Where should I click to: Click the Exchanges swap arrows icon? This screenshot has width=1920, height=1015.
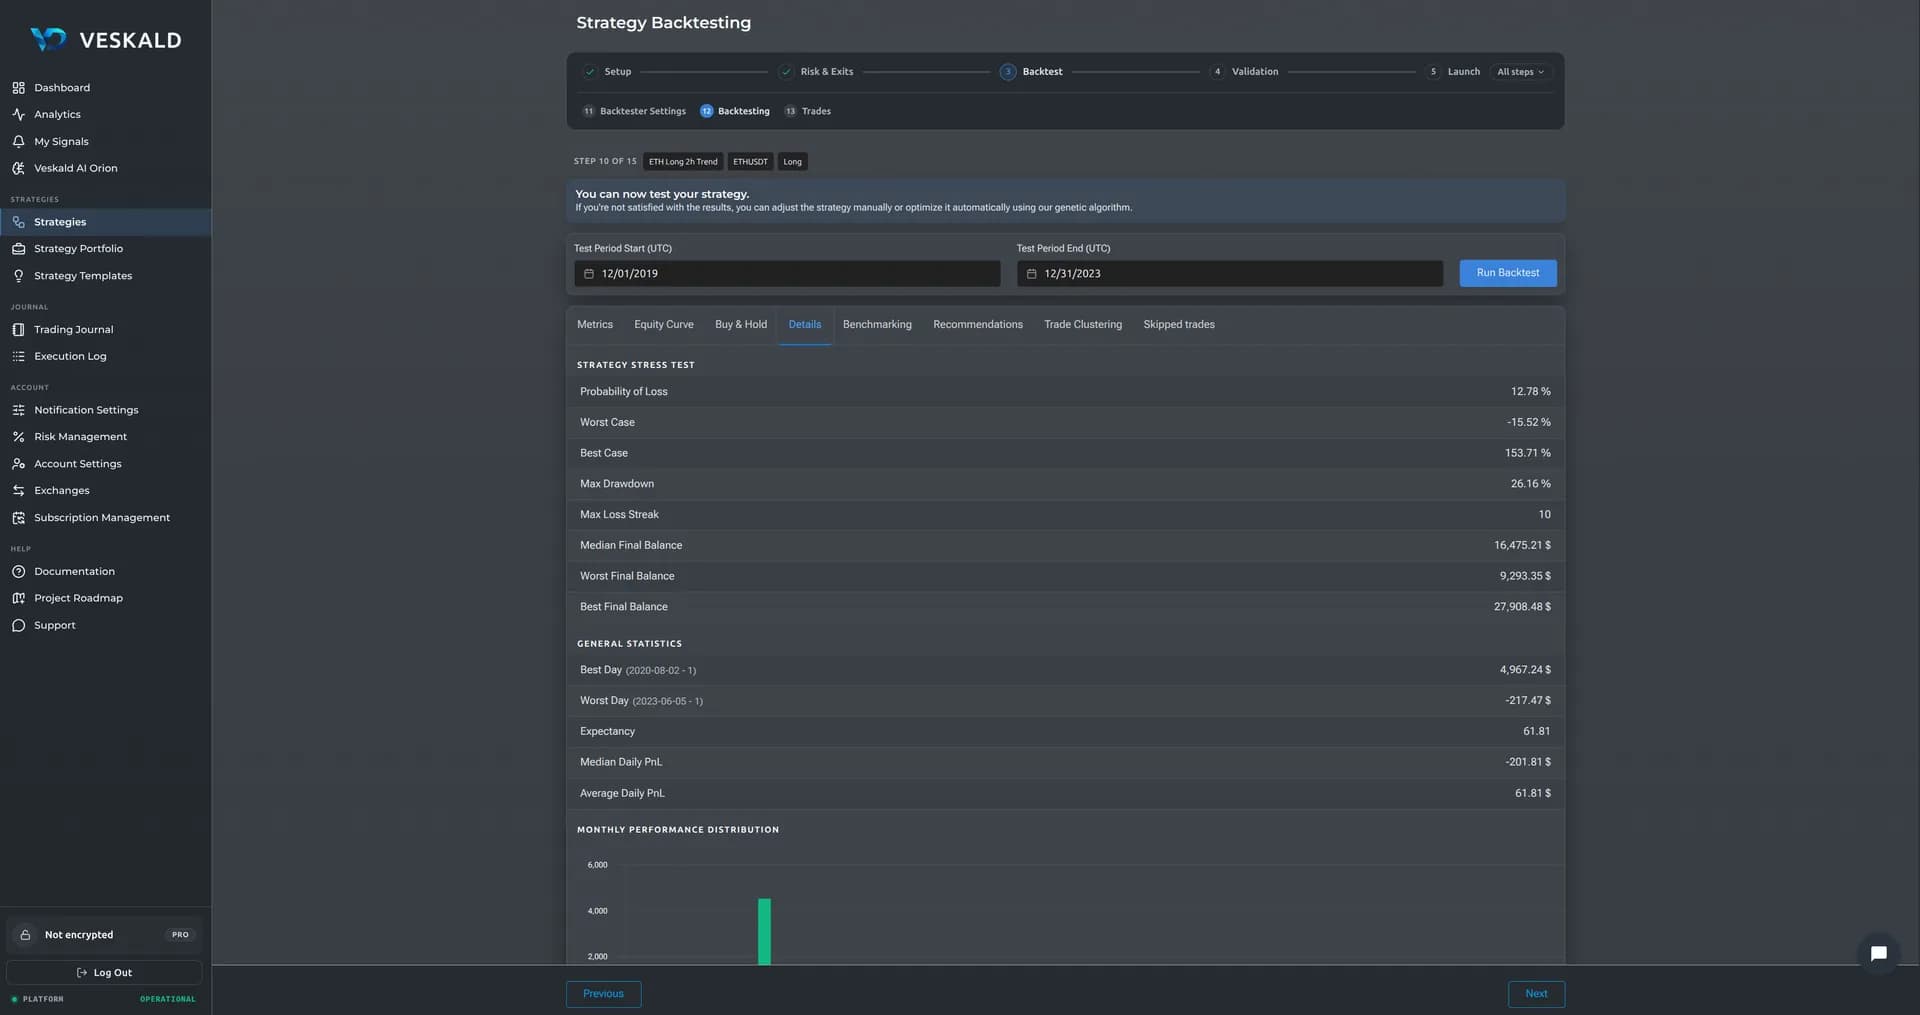point(18,491)
